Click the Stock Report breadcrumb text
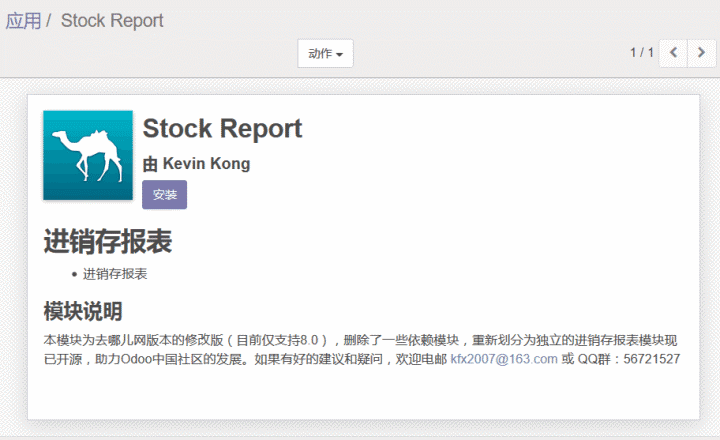Image resolution: width=720 pixels, height=440 pixels. click(x=112, y=21)
